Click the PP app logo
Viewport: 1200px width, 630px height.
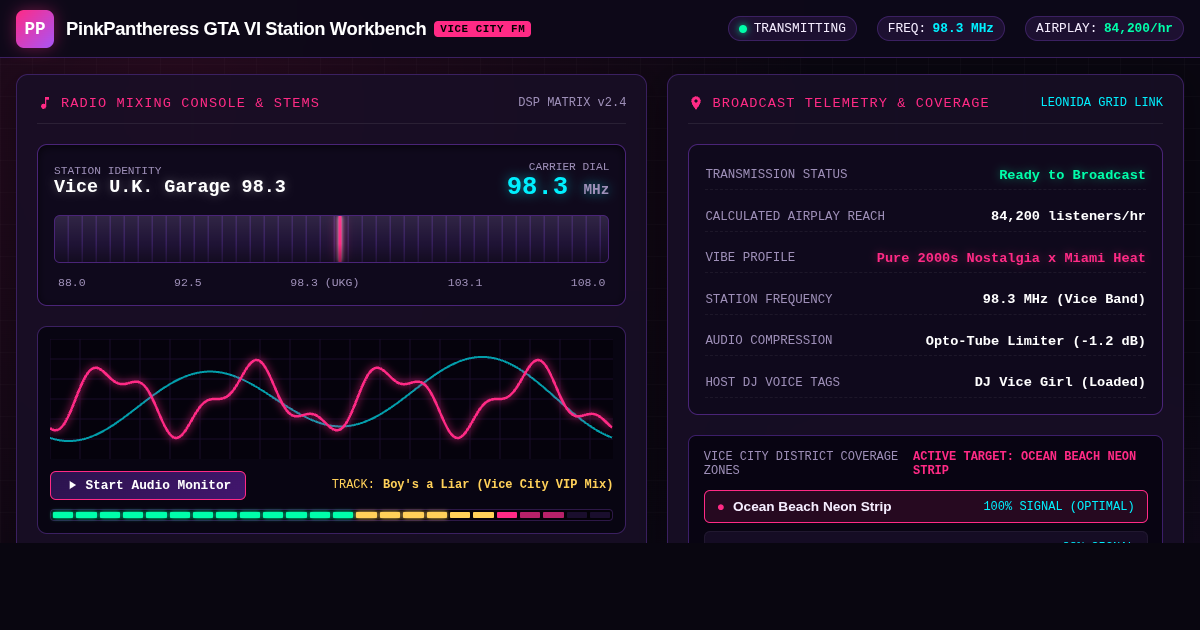(x=35, y=29)
